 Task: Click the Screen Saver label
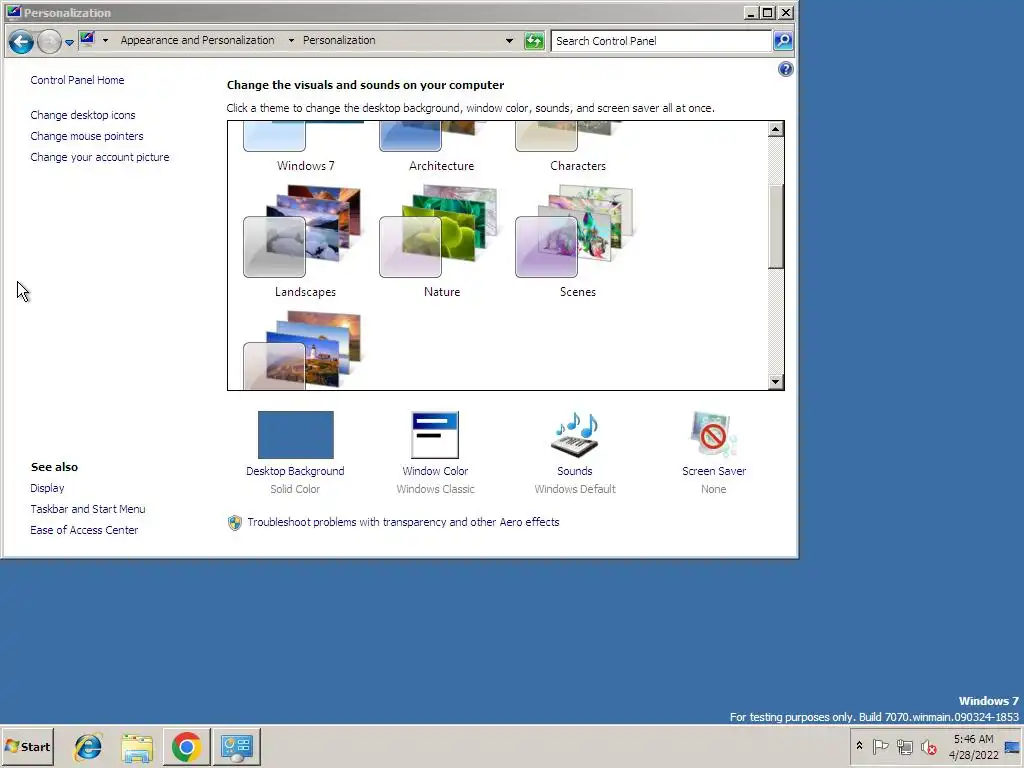[x=714, y=471]
